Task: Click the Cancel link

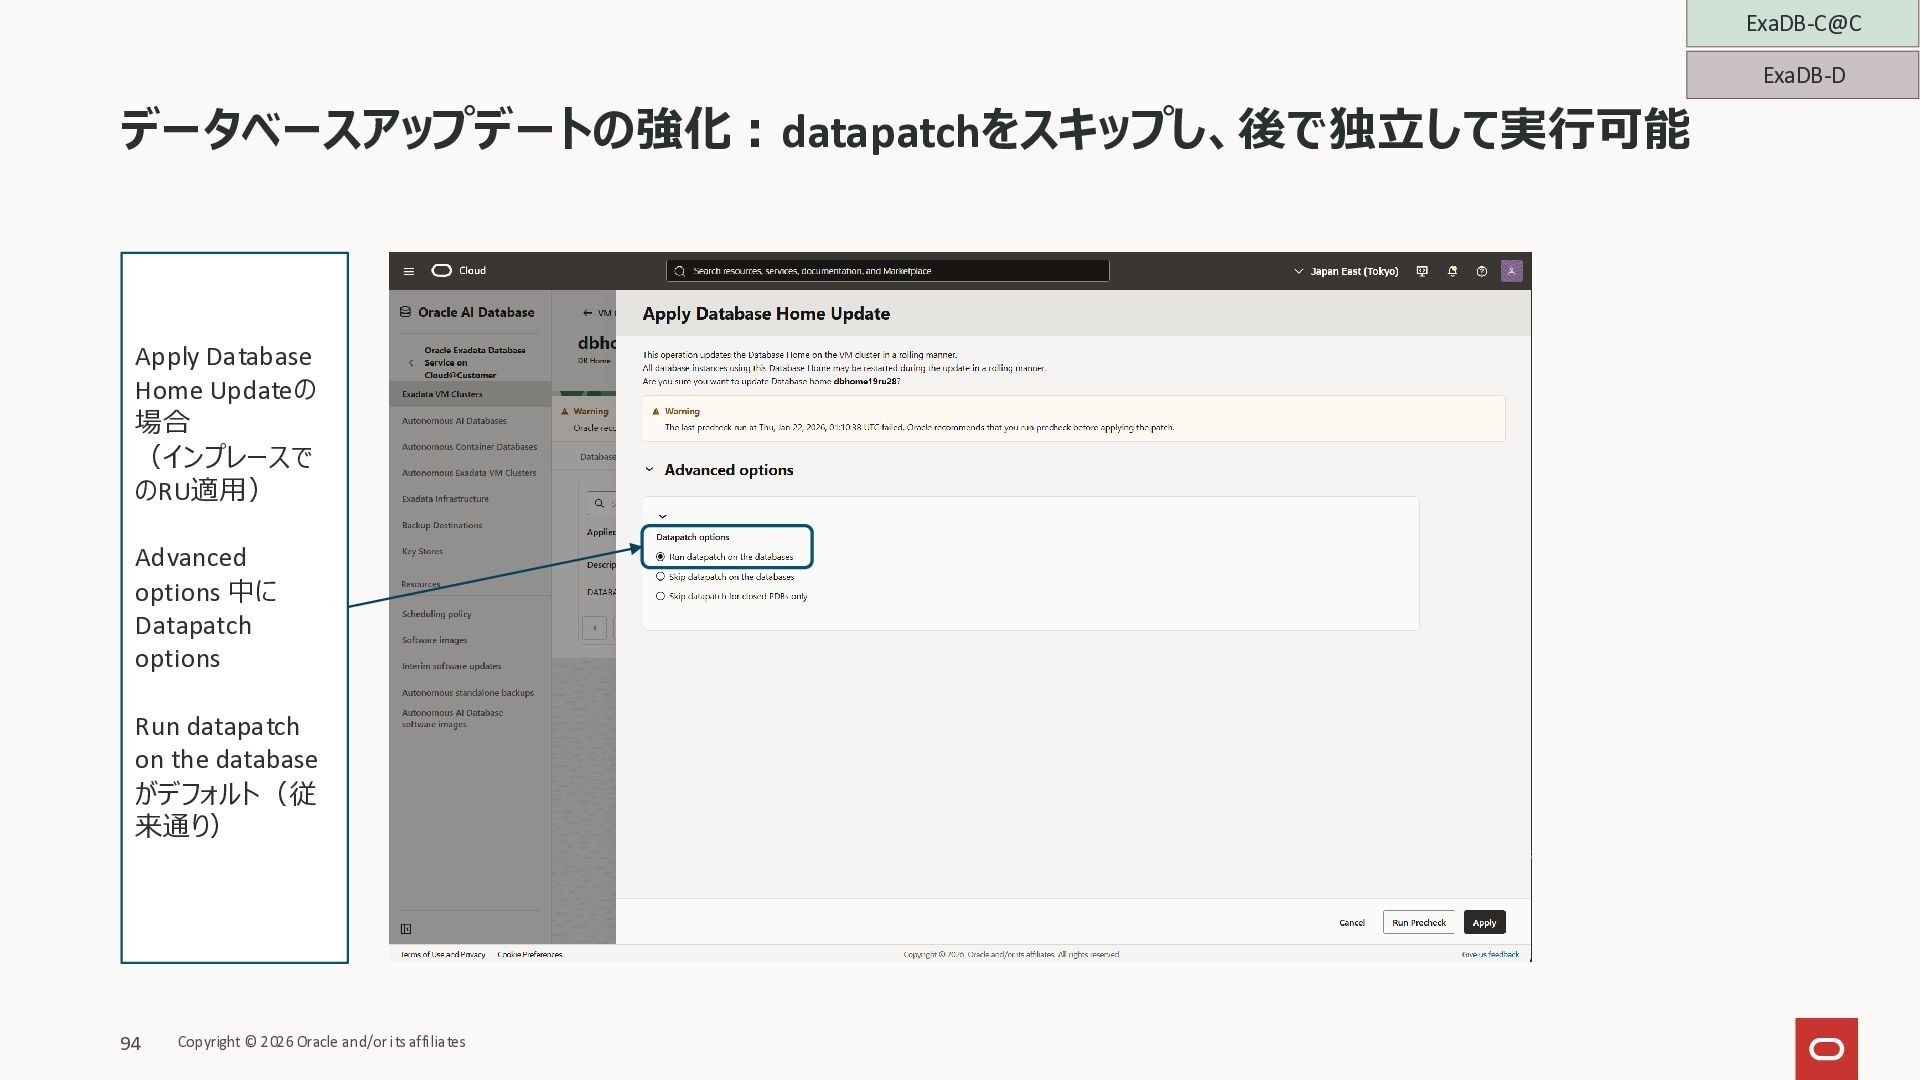Action: coord(1351,922)
